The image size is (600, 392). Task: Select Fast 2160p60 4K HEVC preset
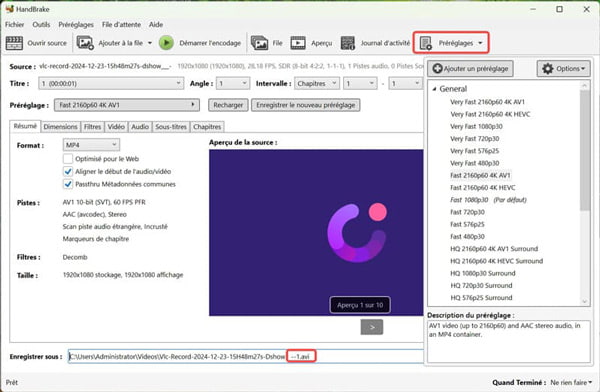483,188
